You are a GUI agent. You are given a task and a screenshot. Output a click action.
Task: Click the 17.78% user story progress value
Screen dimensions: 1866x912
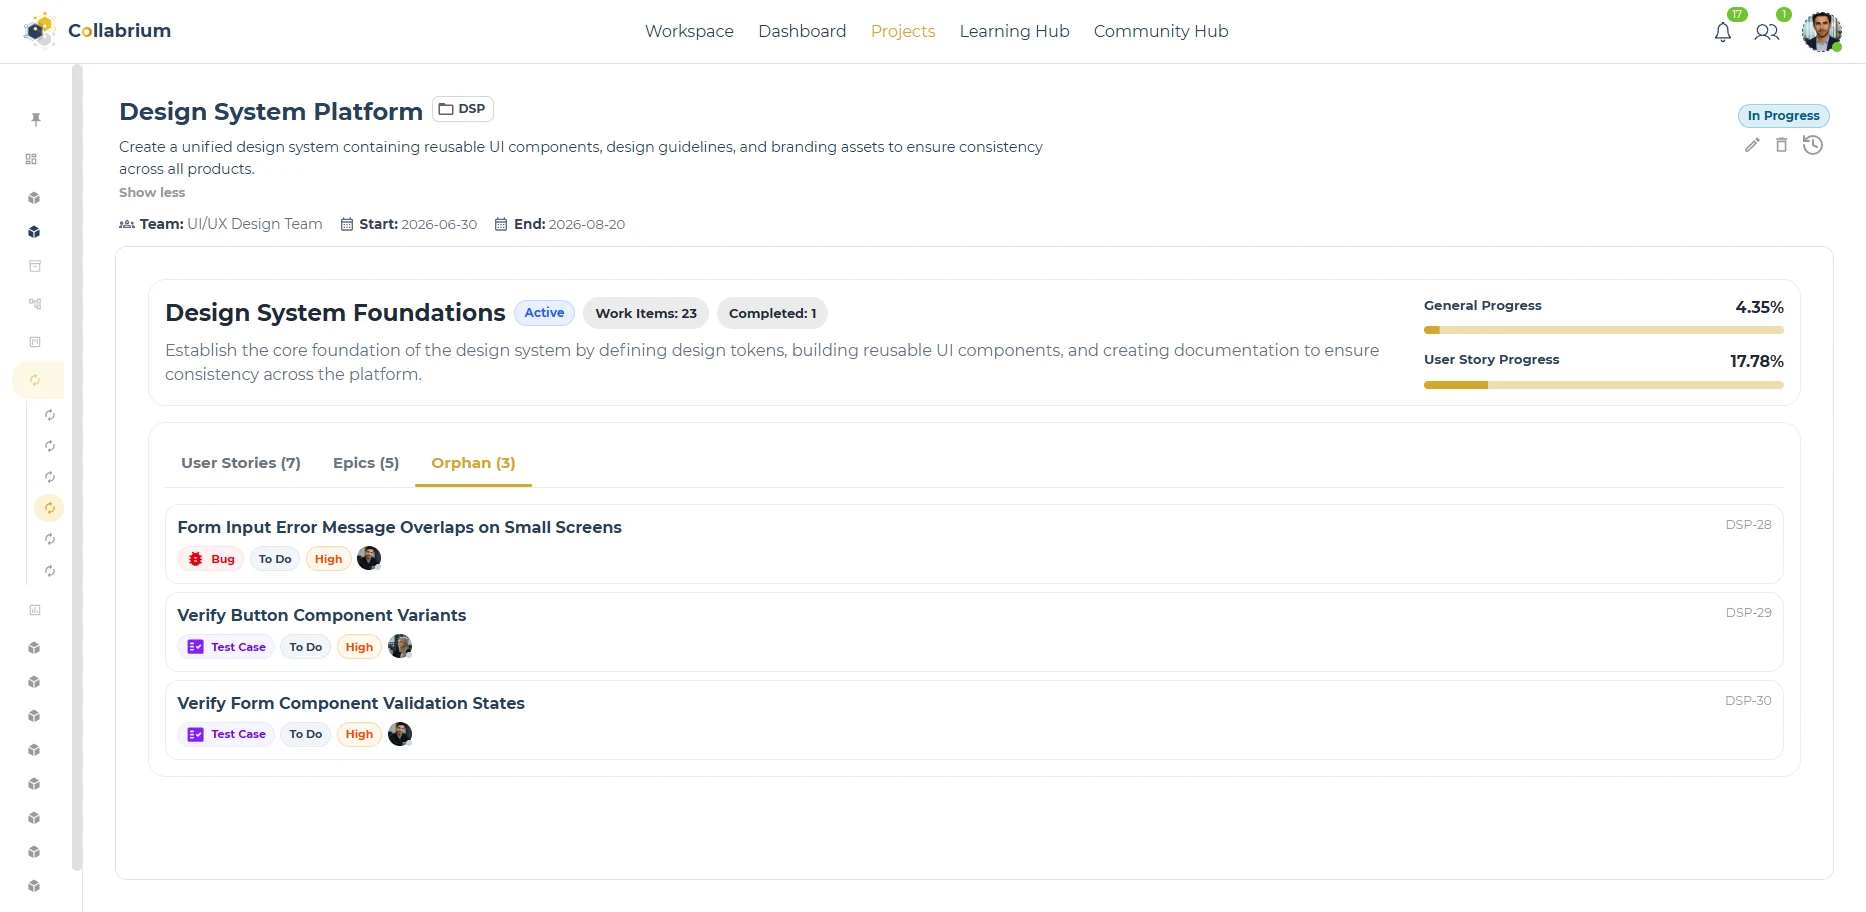tap(1757, 361)
